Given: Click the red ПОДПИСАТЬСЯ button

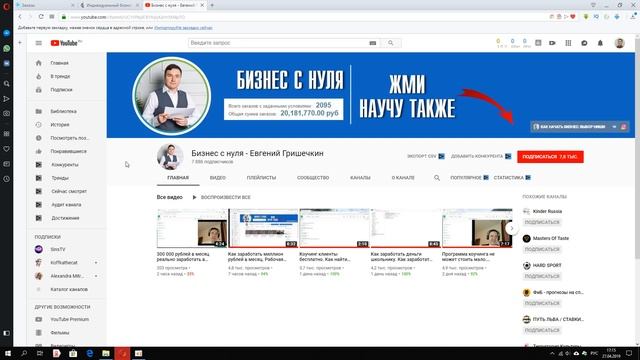Looking at the screenshot, I should click(x=550, y=157).
